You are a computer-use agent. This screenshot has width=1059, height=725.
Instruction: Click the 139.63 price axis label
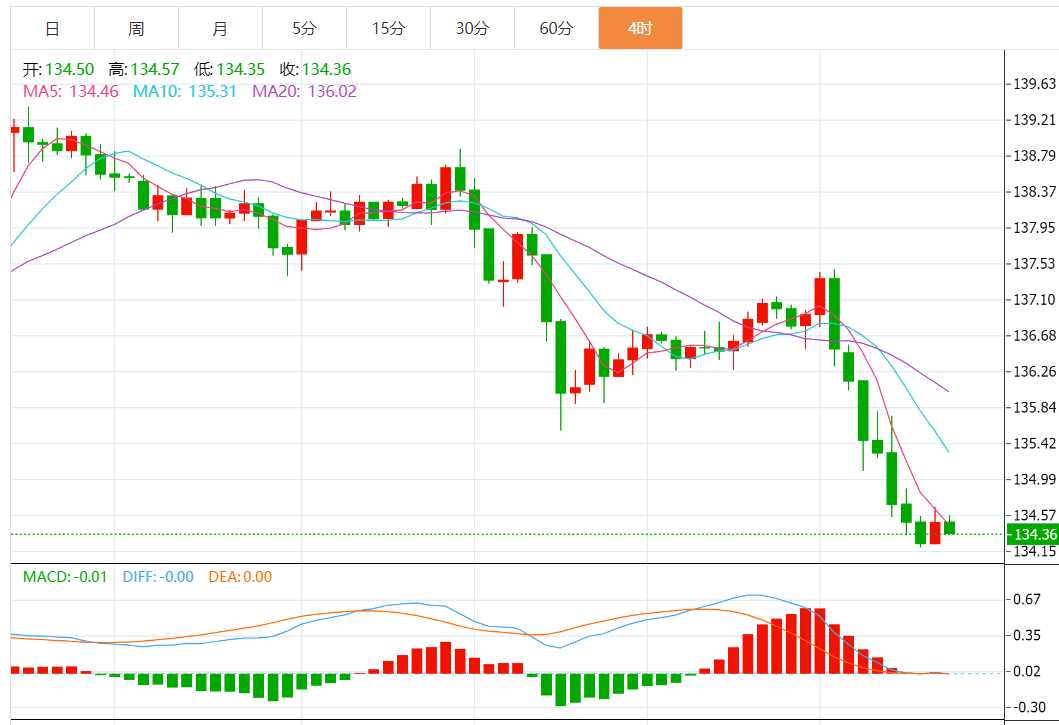[x=1035, y=84]
